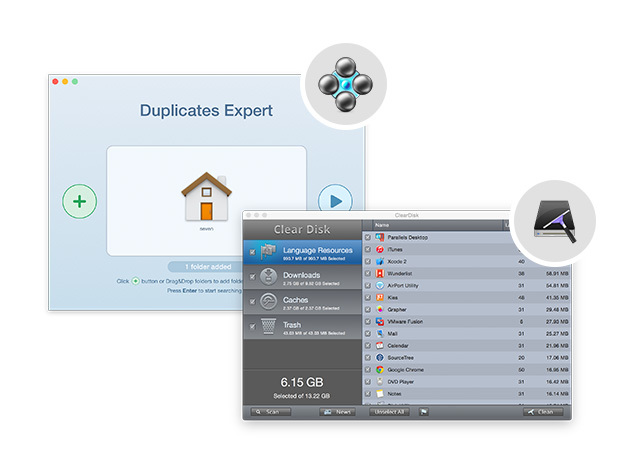The image size is (630, 473).
Task: Click the iTunes app icon in list
Action: (380, 249)
